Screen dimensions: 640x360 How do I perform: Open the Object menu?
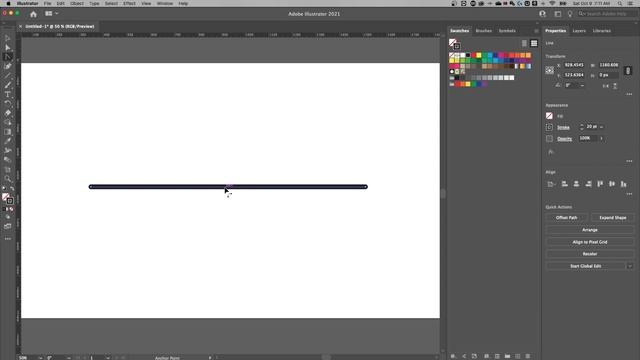tap(77, 3)
